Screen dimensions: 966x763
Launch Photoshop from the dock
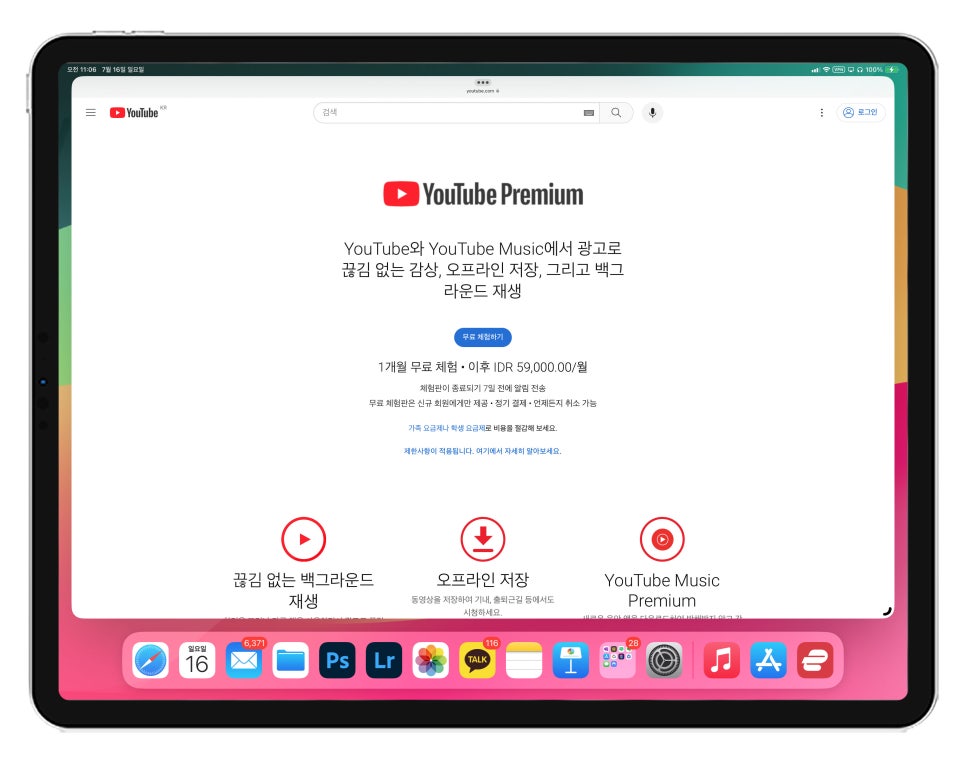pos(337,660)
